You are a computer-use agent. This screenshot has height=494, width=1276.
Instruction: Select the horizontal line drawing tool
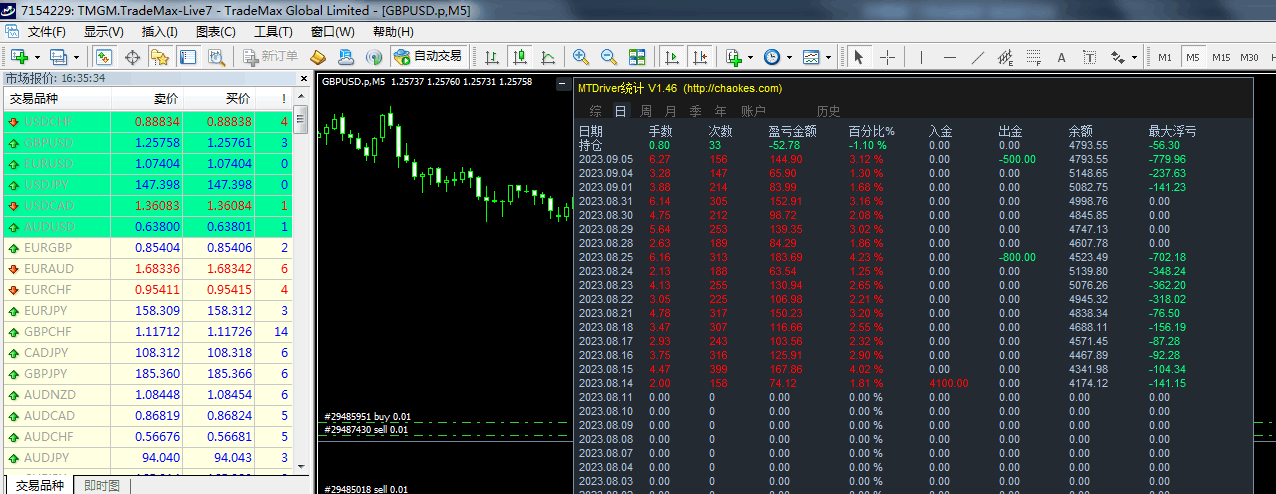tap(949, 57)
